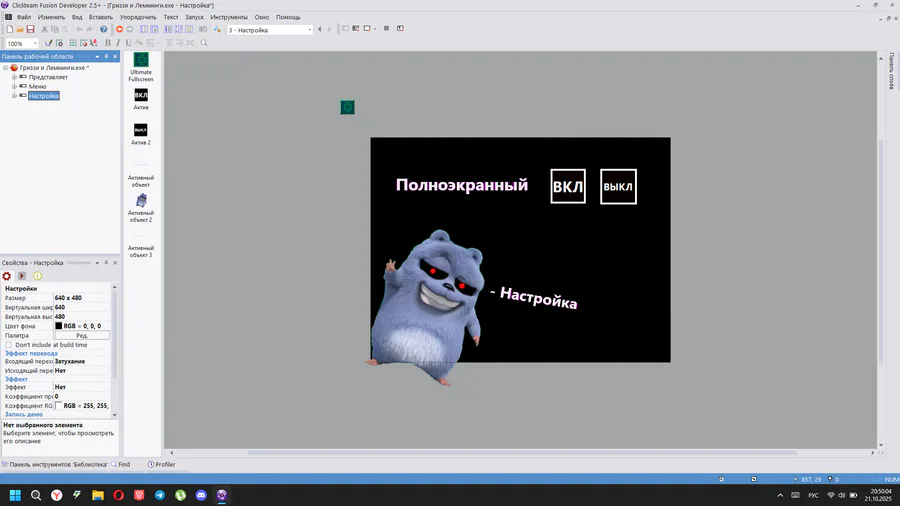Click the Ред. palette edit button
Viewport: 900px width, 506px height.
[82, 336]
